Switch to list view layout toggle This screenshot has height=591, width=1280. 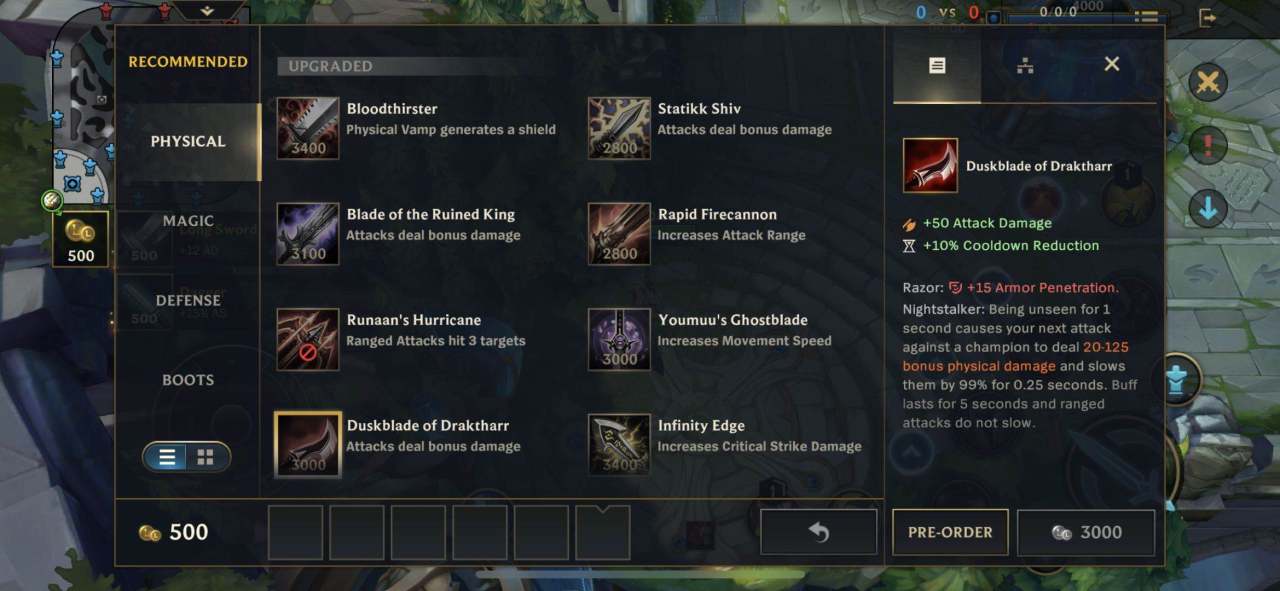click(x=168, y=457)
